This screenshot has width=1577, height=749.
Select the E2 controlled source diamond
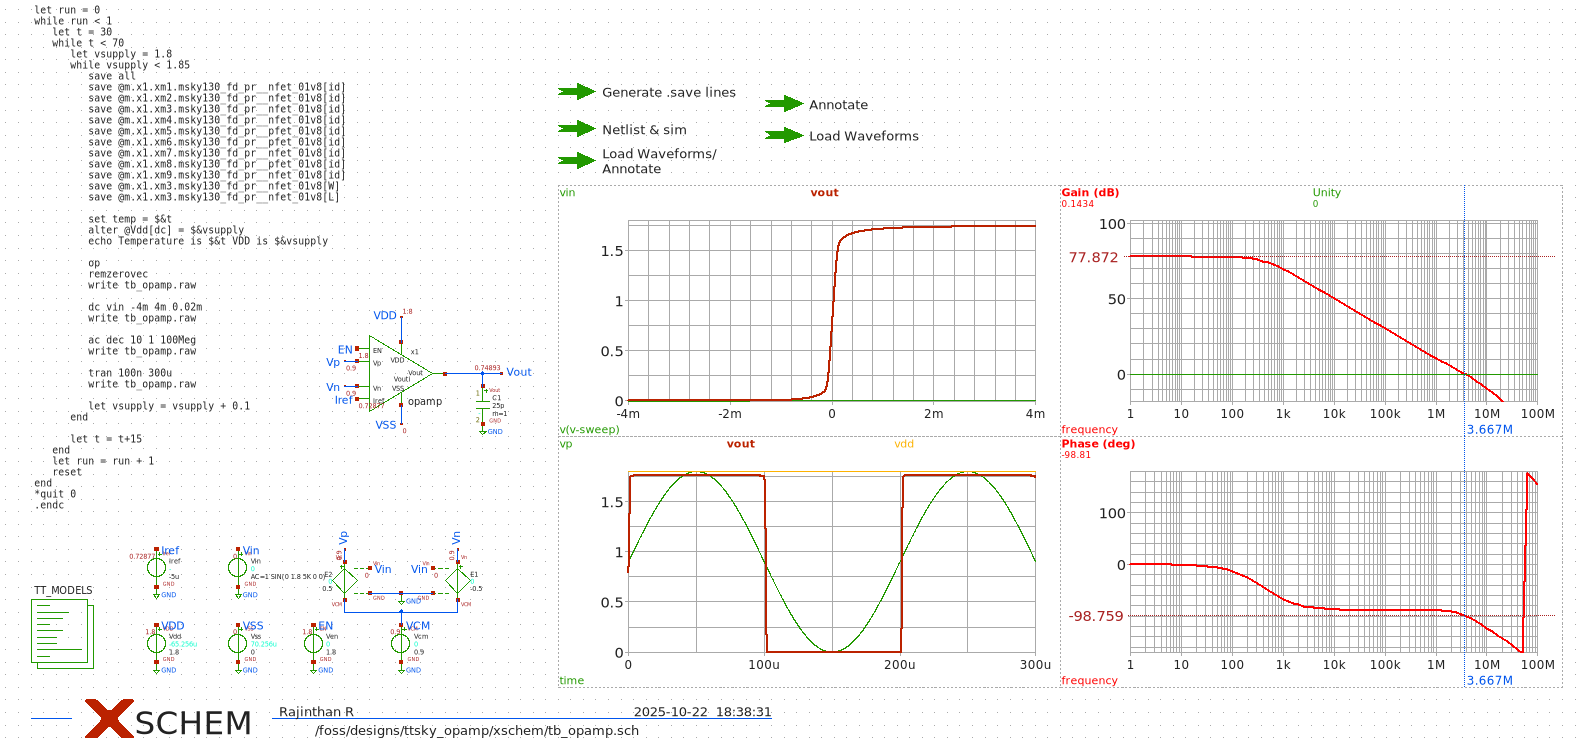click(344, 580)
